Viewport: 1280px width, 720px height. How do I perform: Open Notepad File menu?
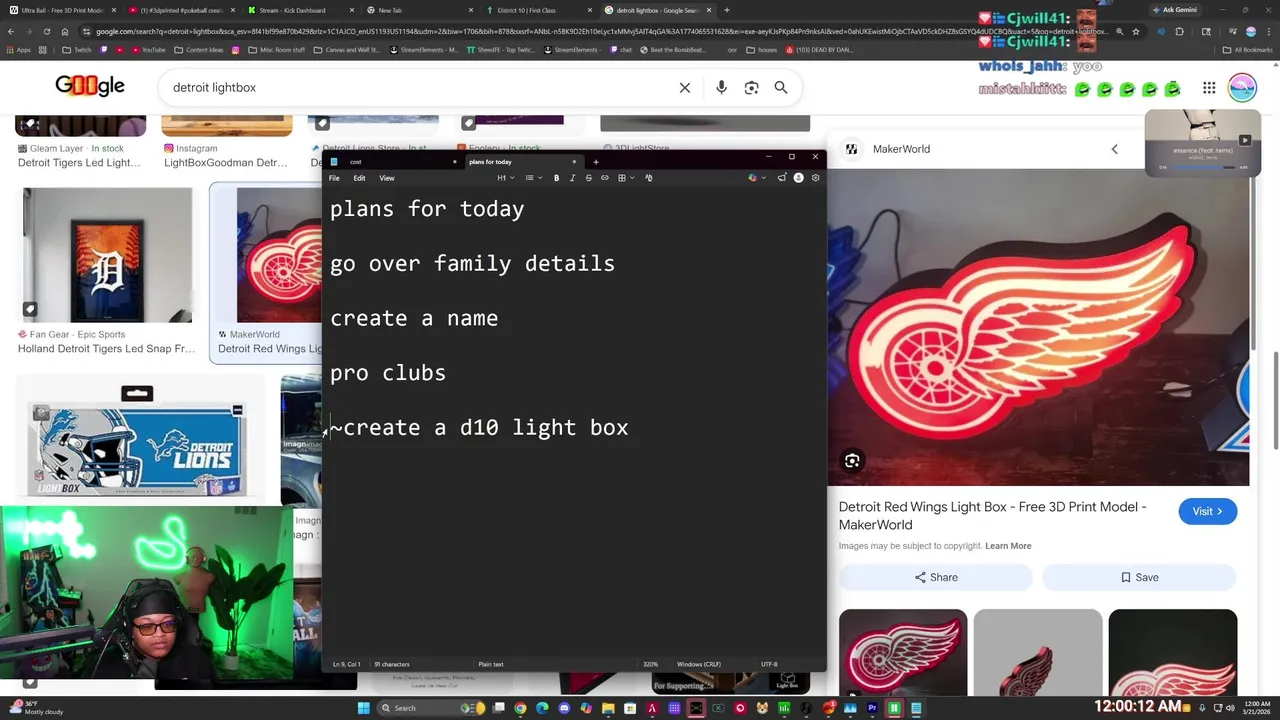334,178
